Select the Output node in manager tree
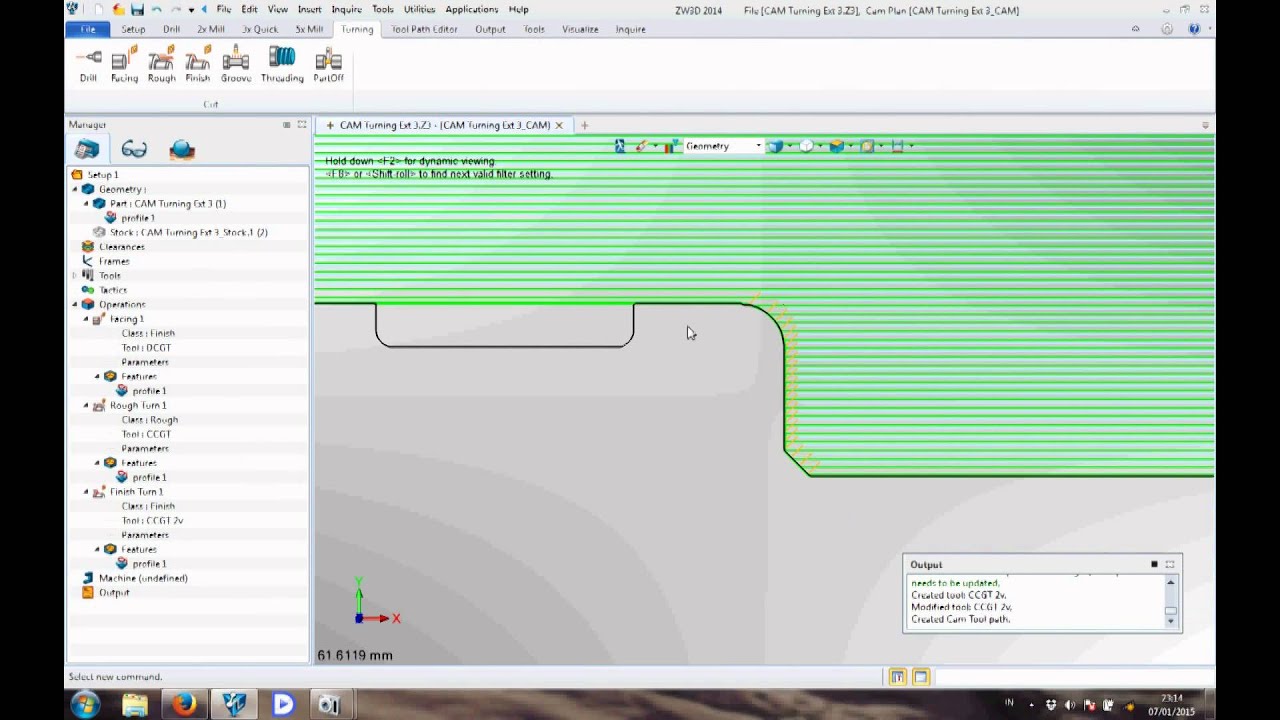The height and width of the screenshot is (720, 1280). (x=113, y=593)
